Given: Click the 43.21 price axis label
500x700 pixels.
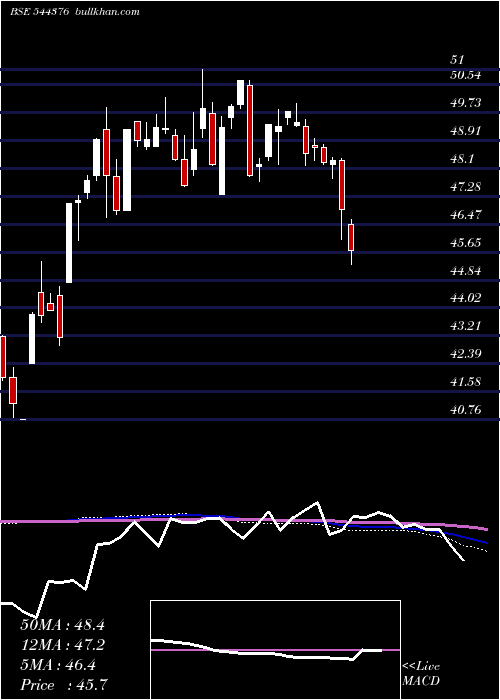Looking at the screenshot, I should click(x=466, y=326).
